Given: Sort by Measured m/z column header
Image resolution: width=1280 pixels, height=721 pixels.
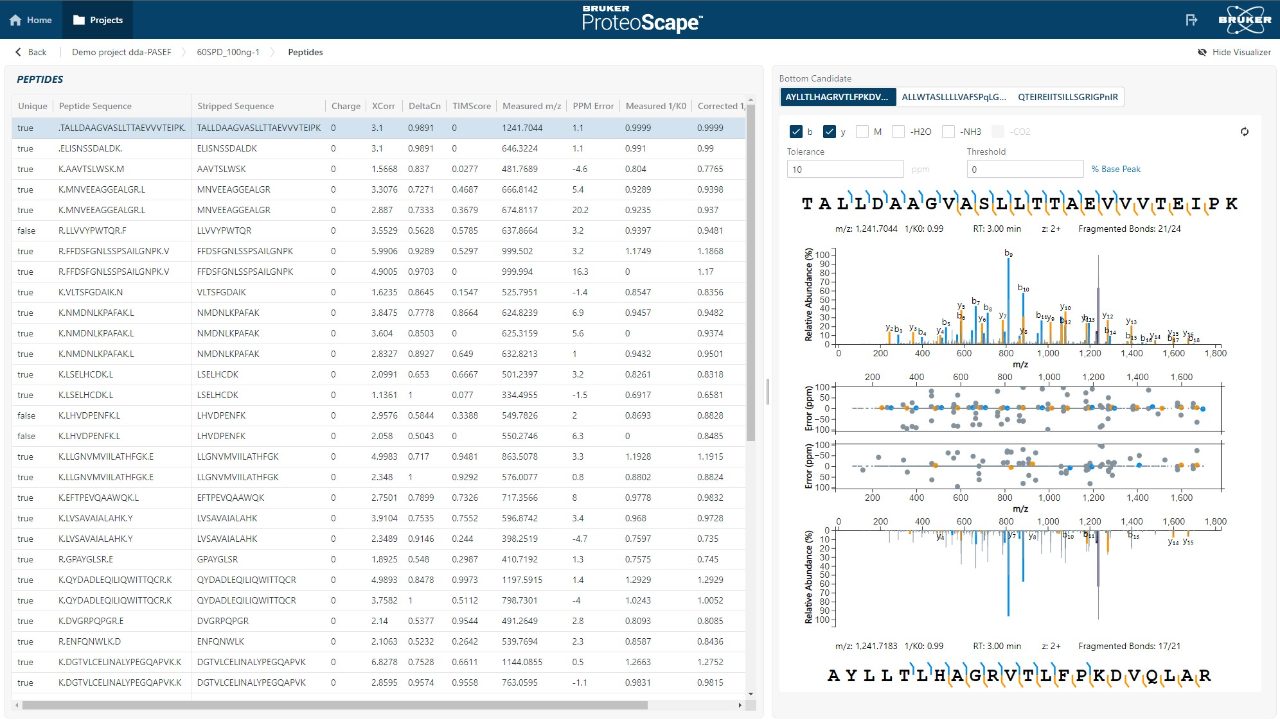Looking at the screenshot, I should point(531,106).
